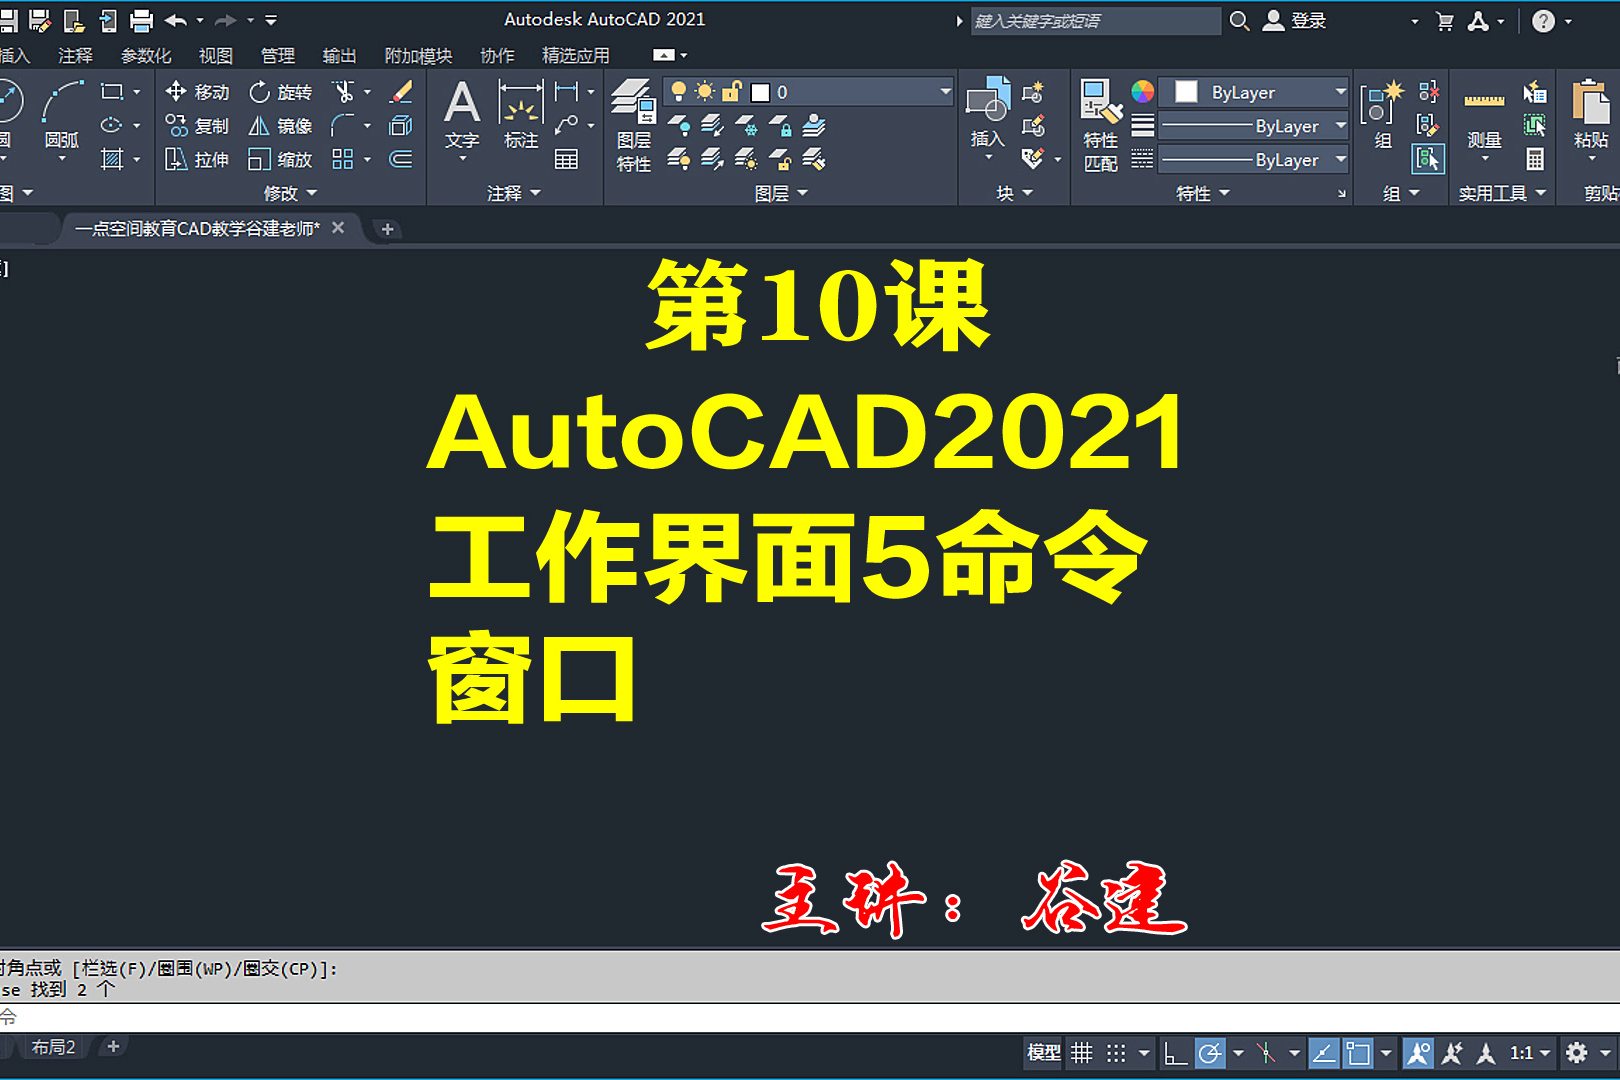Open the 视图 ribbon tab
This screenshot has width=1620, height=1080.
pyautogui.click(x=215, y=56)
